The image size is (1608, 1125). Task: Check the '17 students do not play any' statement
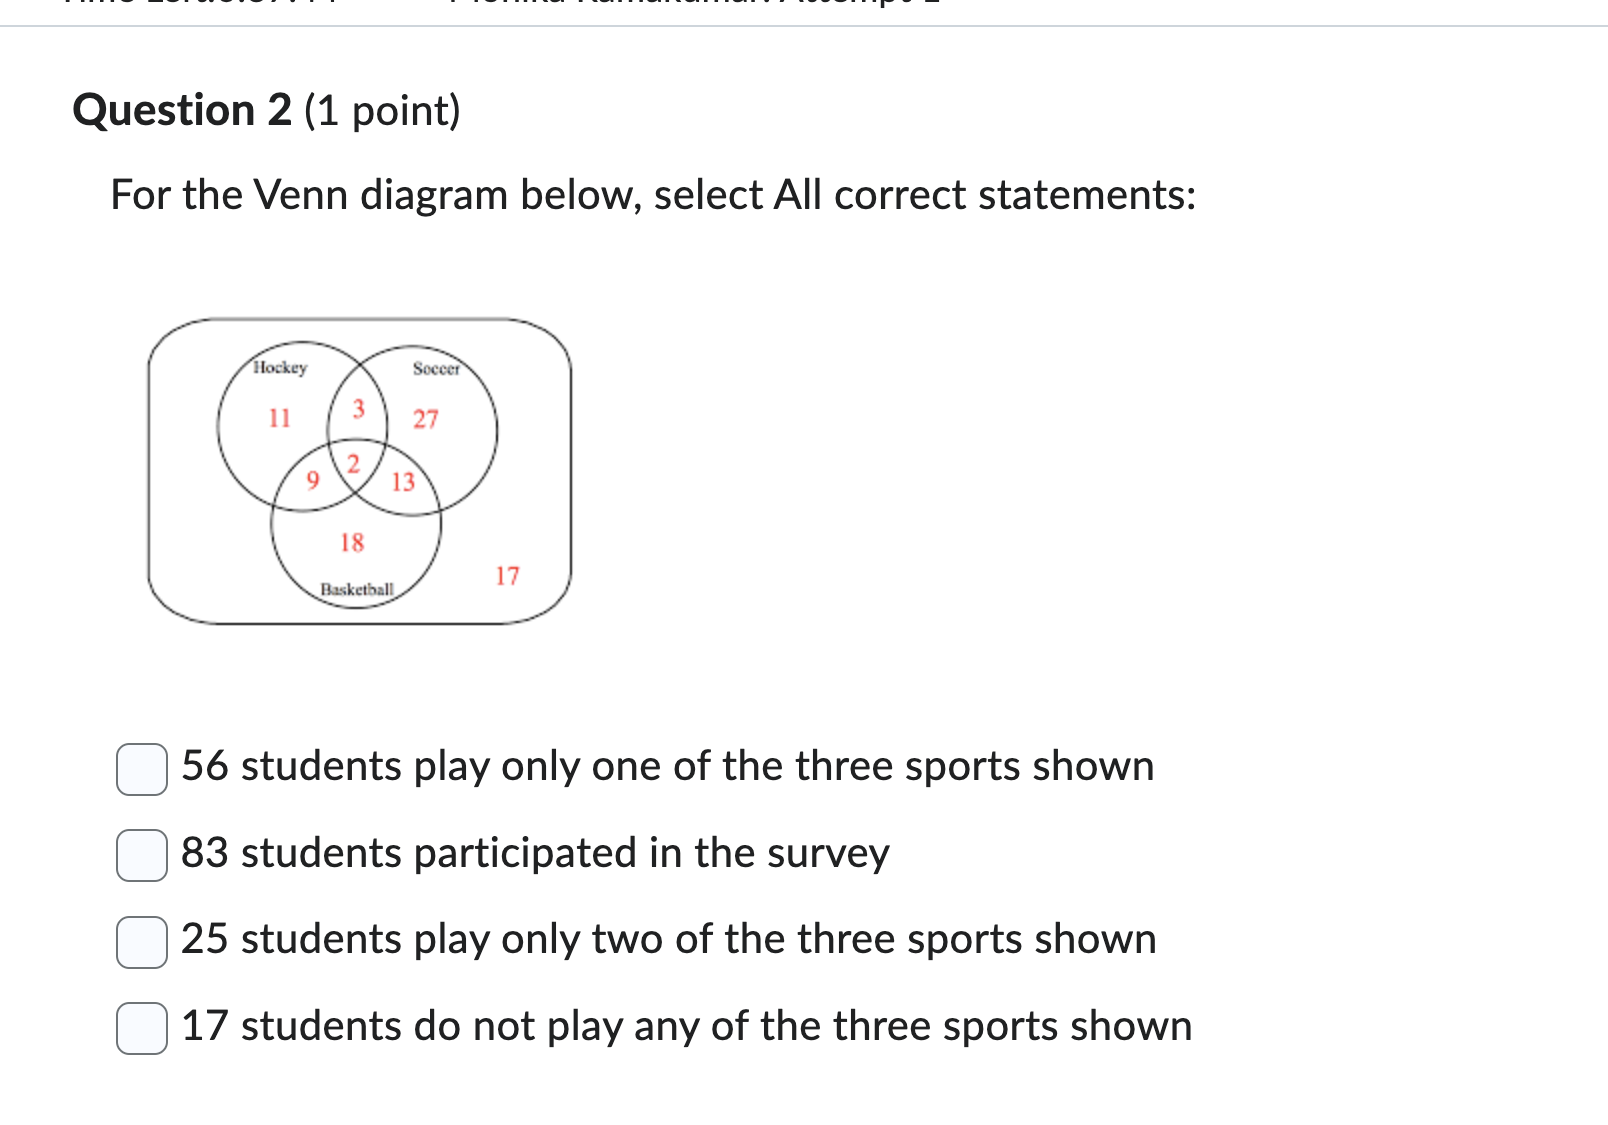tap(141, 1028)
